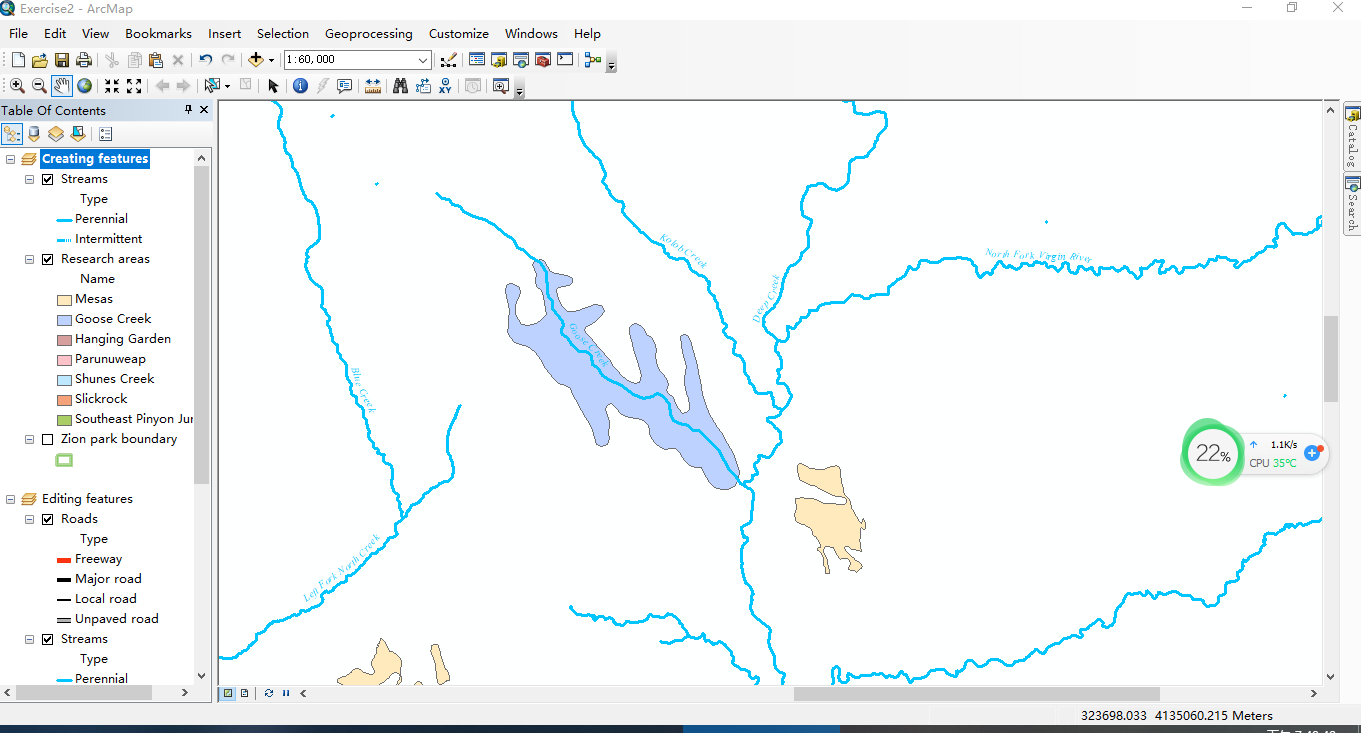The width and height of the screenshot is (1361, 733).
Task: Collapse the Editing features data frame
Action: tap(10, 498)
